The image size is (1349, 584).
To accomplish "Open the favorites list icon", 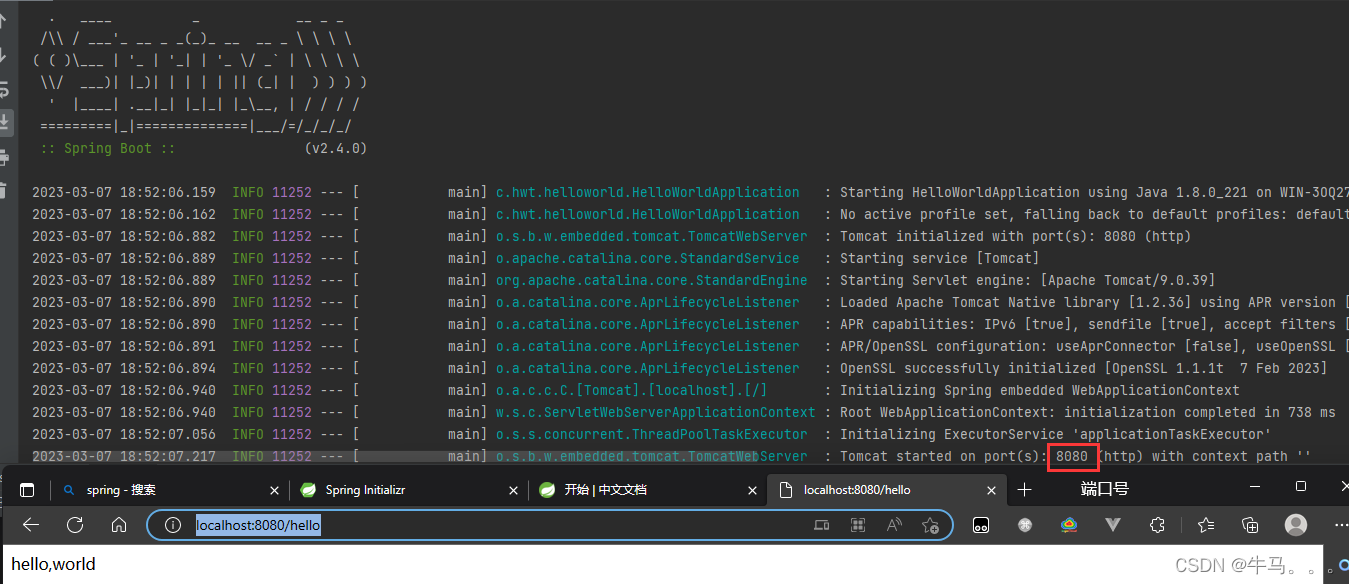I will click(x=1206, y=525).
